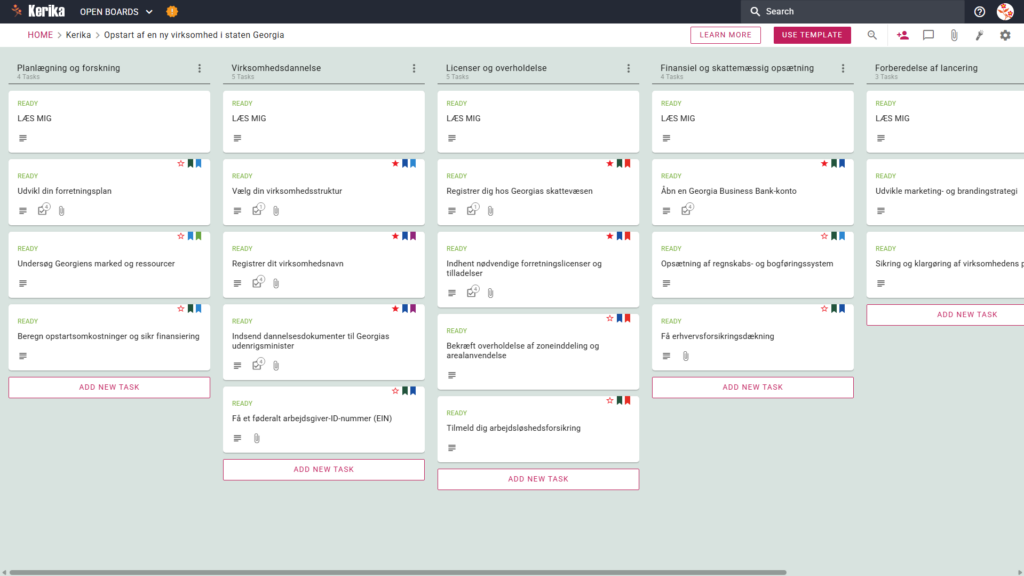
Task: Click red tag on Registrer dig hos Georgias skattevæsen
Action: [x=628, y=163]
